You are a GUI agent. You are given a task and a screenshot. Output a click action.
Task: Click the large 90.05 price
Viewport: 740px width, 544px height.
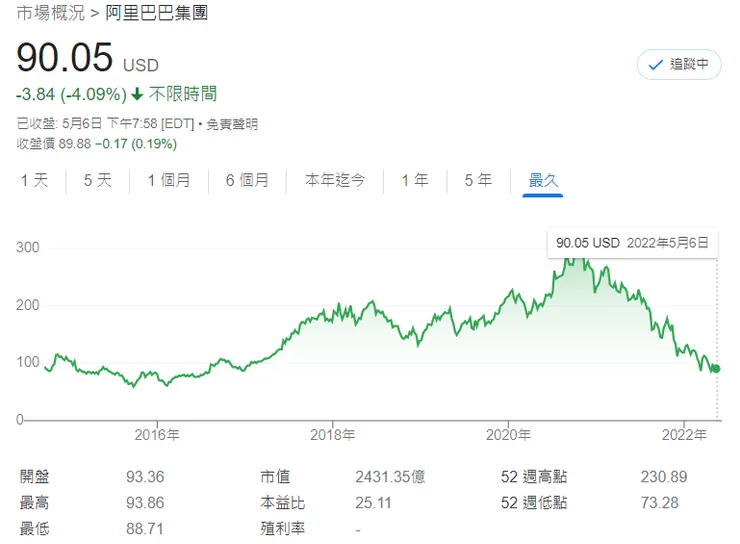(x=65, y=58)
